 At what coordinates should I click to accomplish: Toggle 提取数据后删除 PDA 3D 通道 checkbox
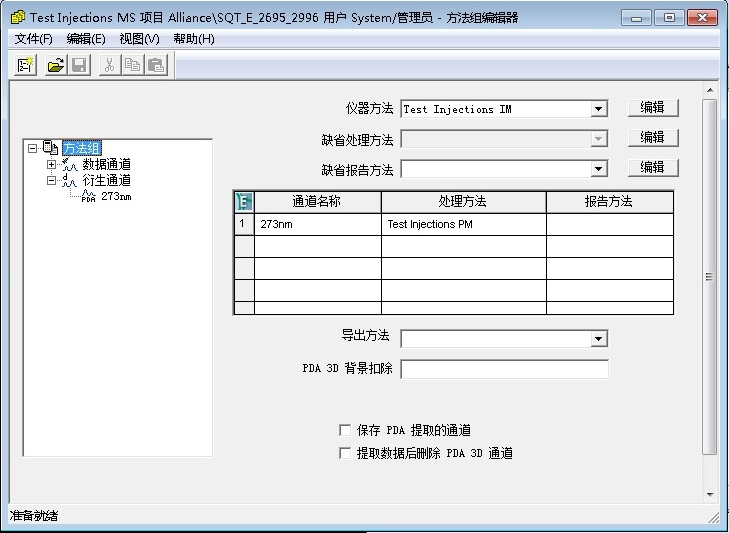pyautogui.click(x=346, y=453)
